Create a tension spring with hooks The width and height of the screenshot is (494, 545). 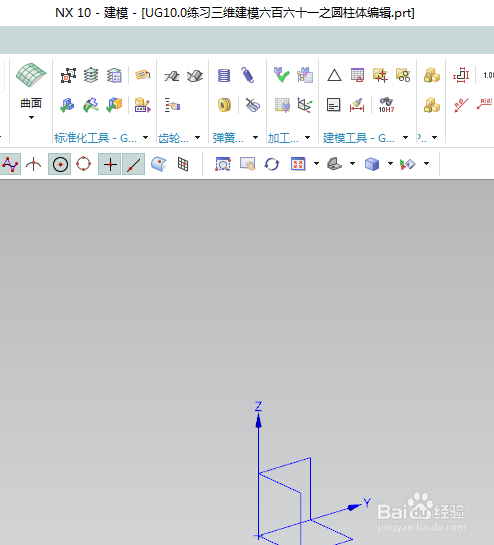click(248, 75)
